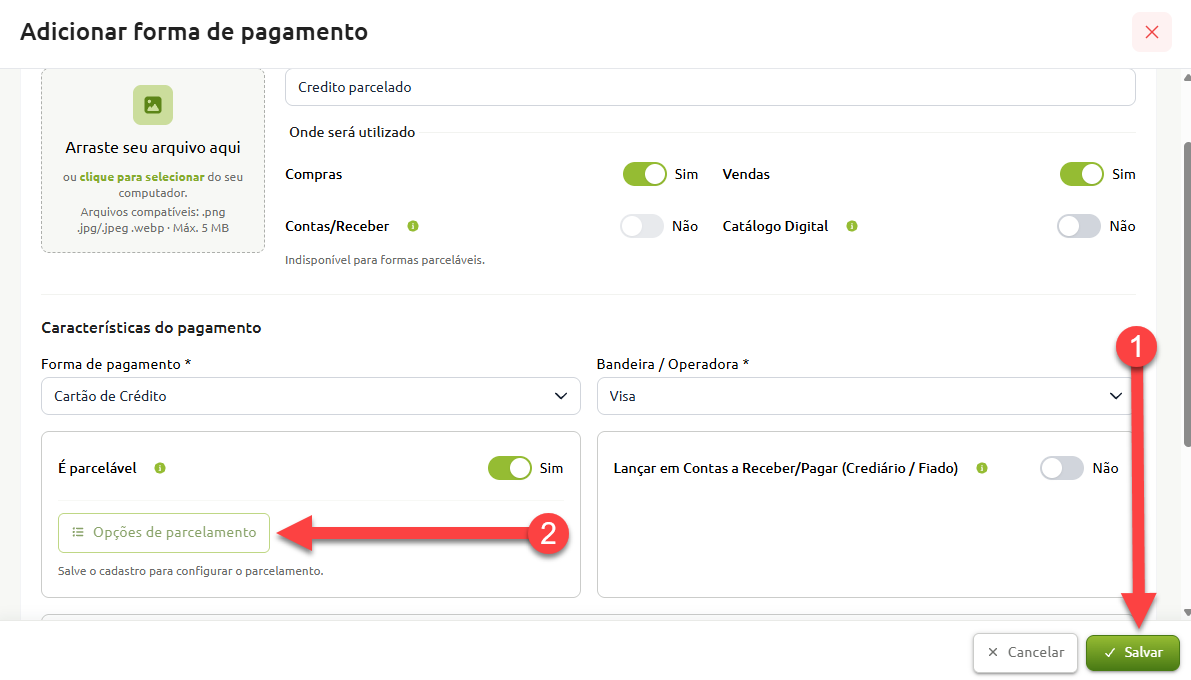Click info icon beside Crediário / Fiado
Screen dimensions: 1191x680
point(982,468)
